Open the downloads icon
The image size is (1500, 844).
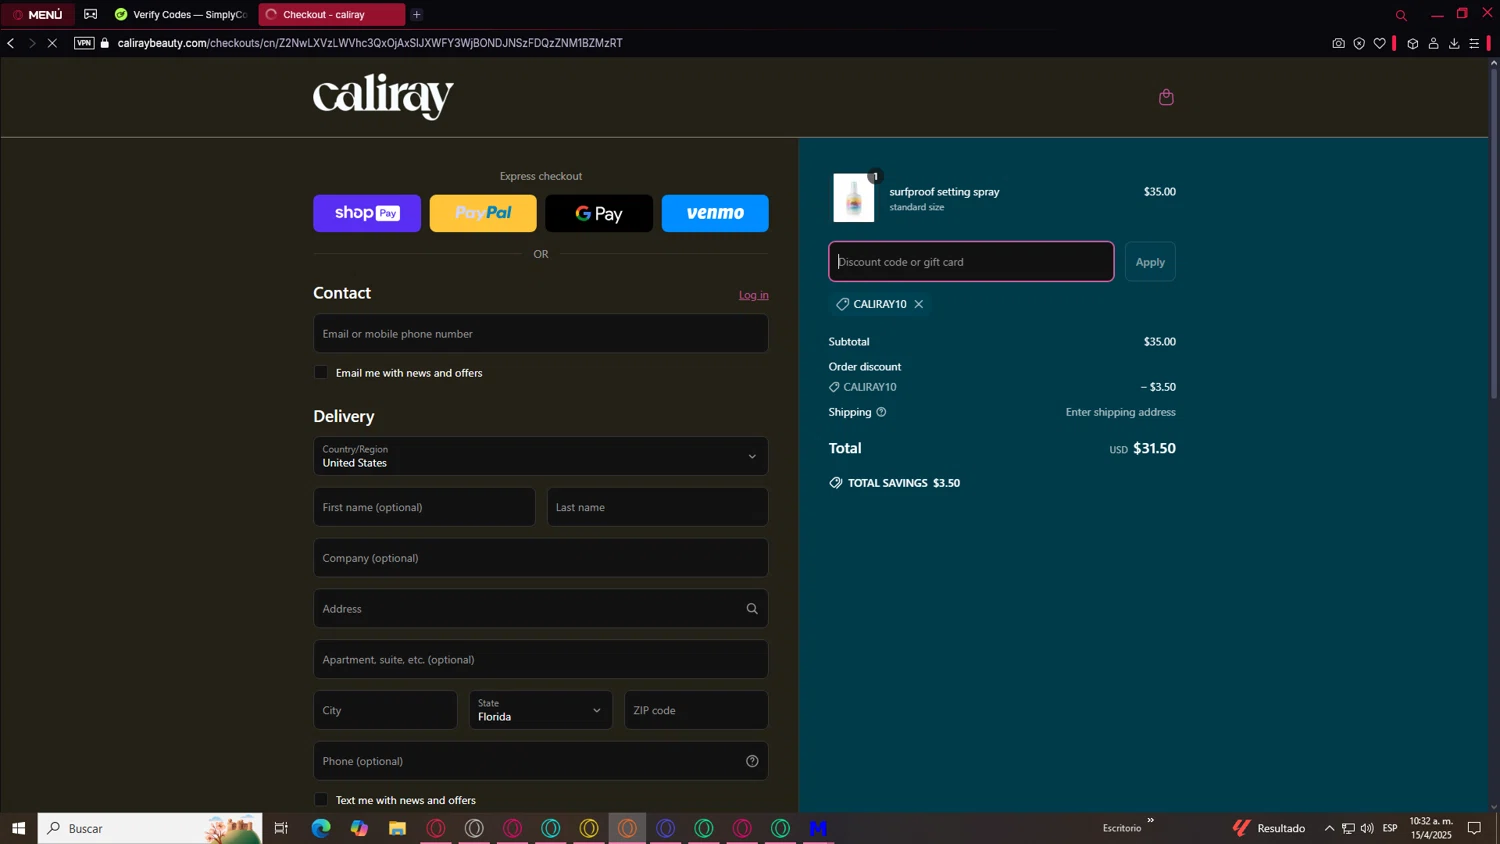pyautogui.click(x=1454, y=43)
